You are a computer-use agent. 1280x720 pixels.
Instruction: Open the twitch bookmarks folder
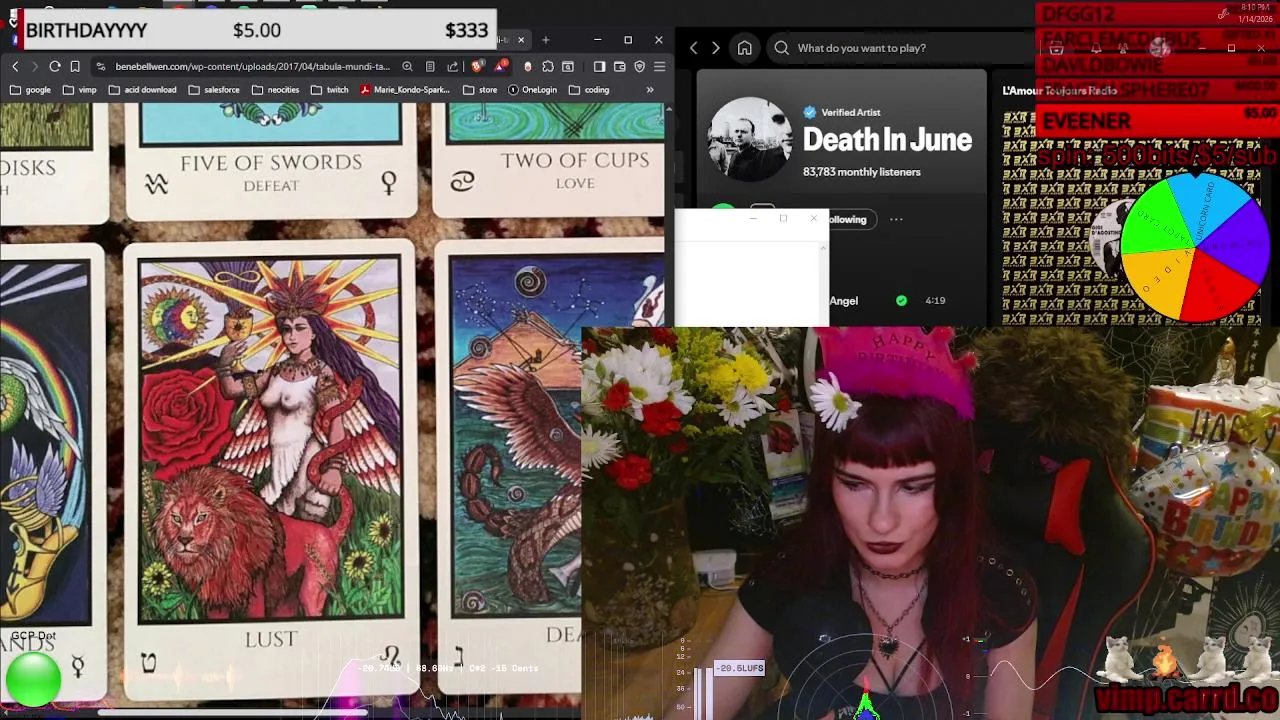click(x=329, y=89)
